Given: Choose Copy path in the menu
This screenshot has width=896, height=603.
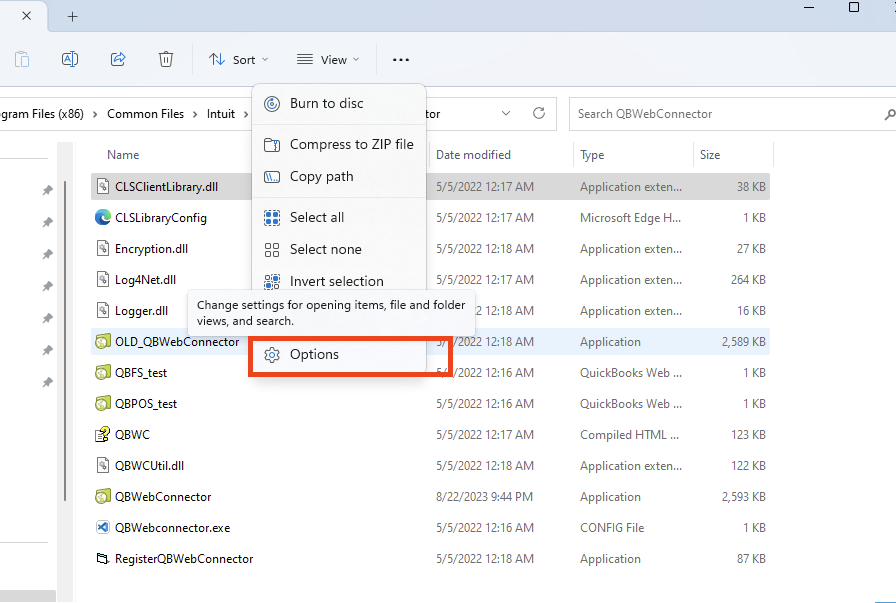Looking at the screenshot, I should click(339, 177).
